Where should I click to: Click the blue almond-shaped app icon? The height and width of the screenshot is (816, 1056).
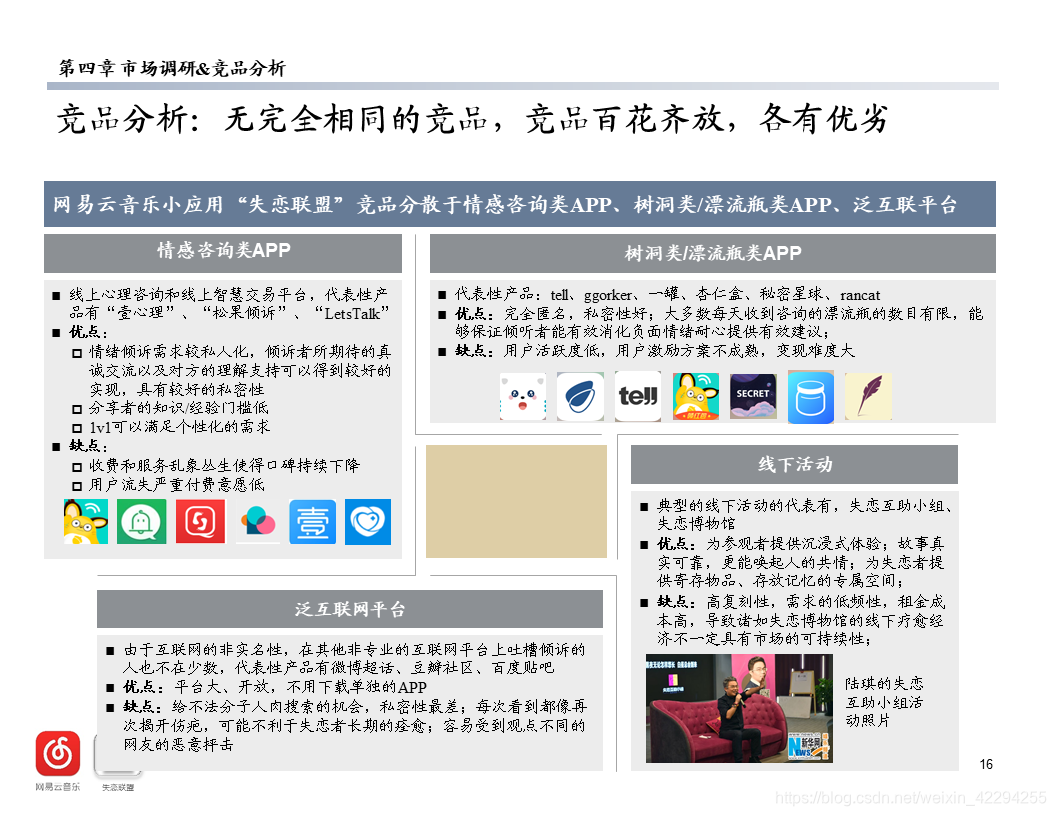(580, 397)
